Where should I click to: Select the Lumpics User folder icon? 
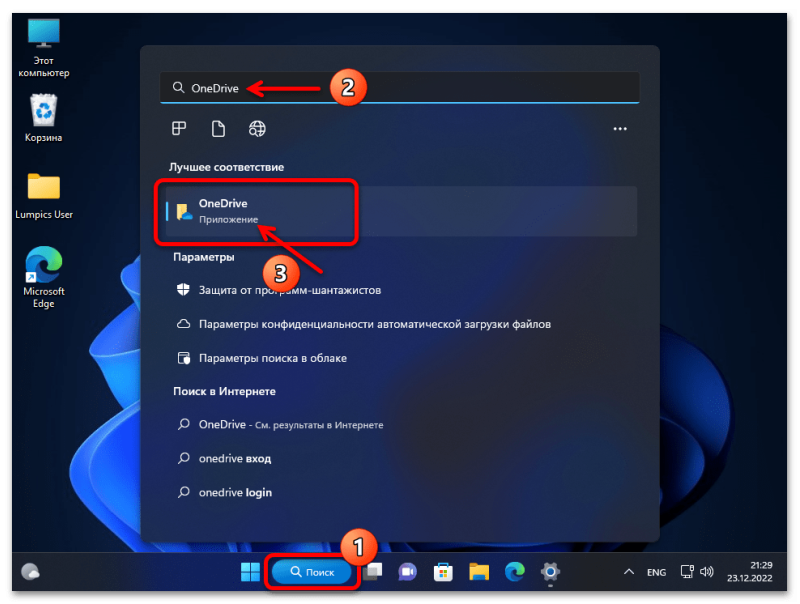pyautogui.click(x=44, y=196)
